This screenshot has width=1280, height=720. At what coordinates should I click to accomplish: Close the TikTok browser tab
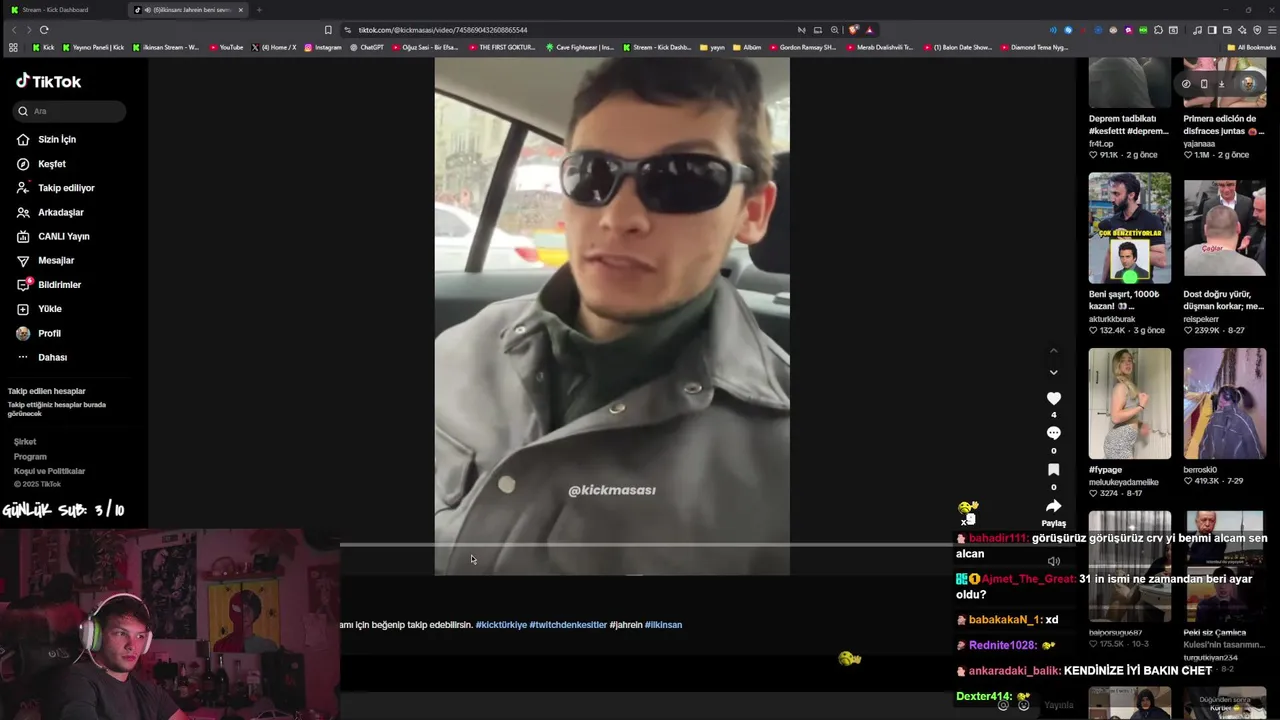[240, 10]
